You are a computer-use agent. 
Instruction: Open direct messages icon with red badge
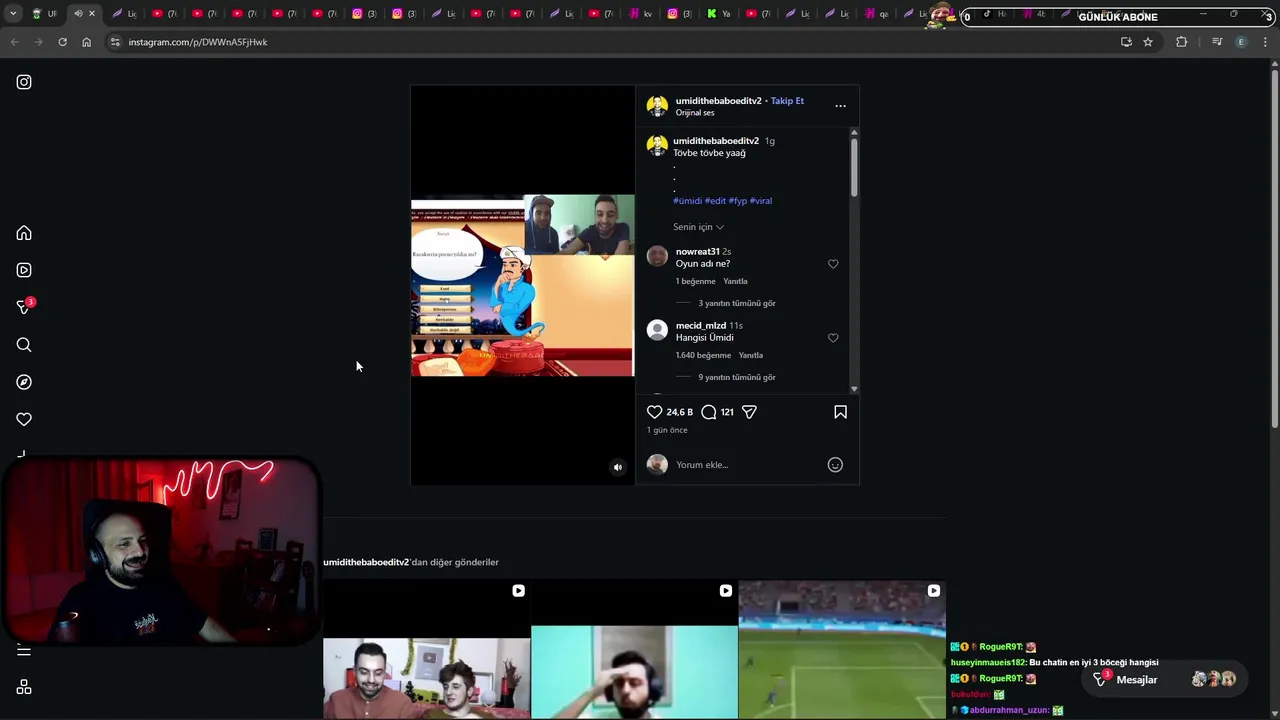[x=24, y=307]
